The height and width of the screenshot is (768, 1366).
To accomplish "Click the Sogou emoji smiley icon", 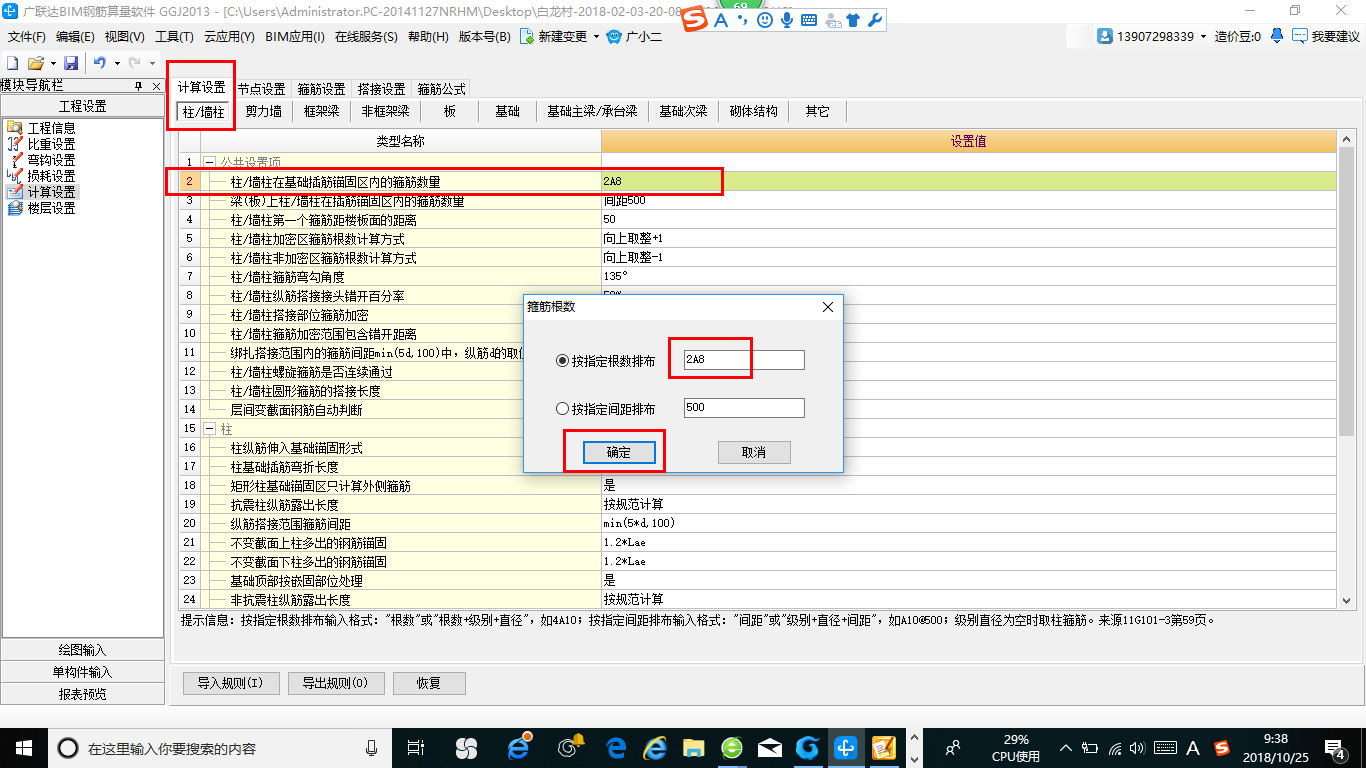I will point(765,20).
